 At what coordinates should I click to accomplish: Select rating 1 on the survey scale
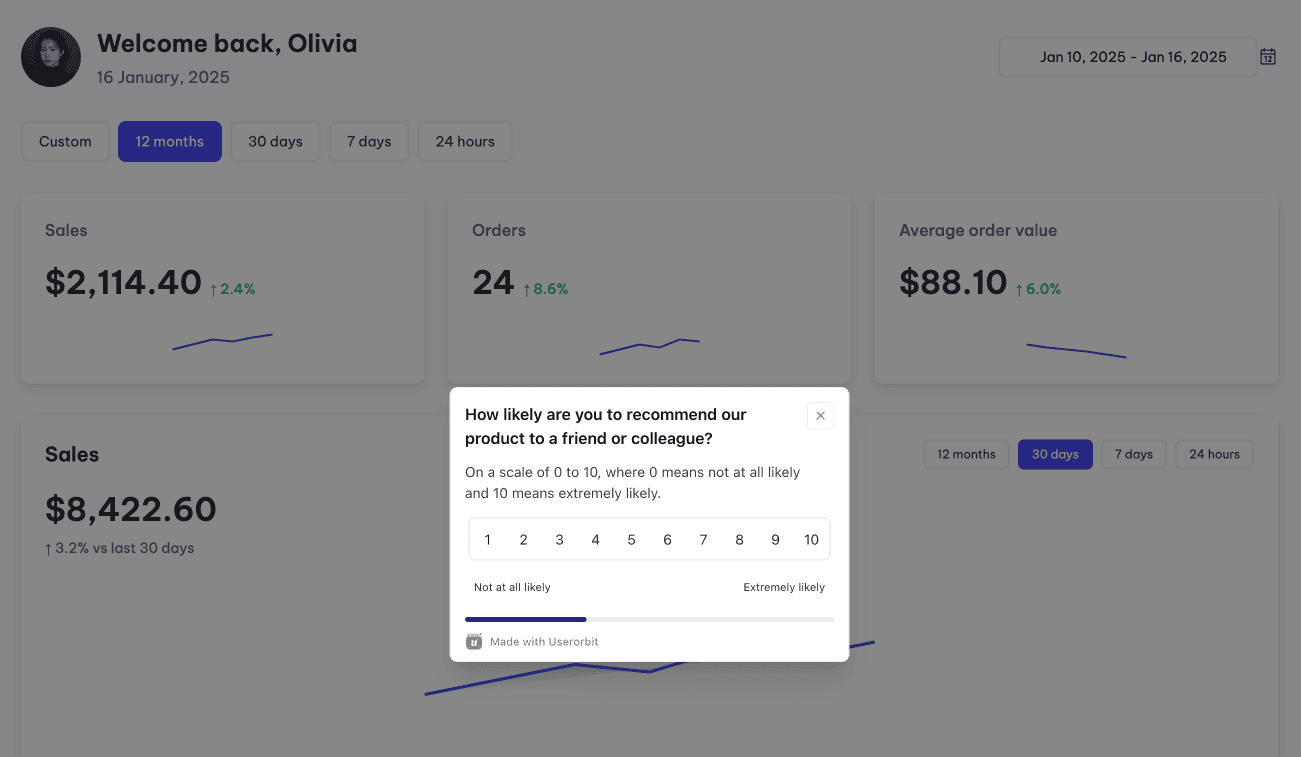point(487,540)
